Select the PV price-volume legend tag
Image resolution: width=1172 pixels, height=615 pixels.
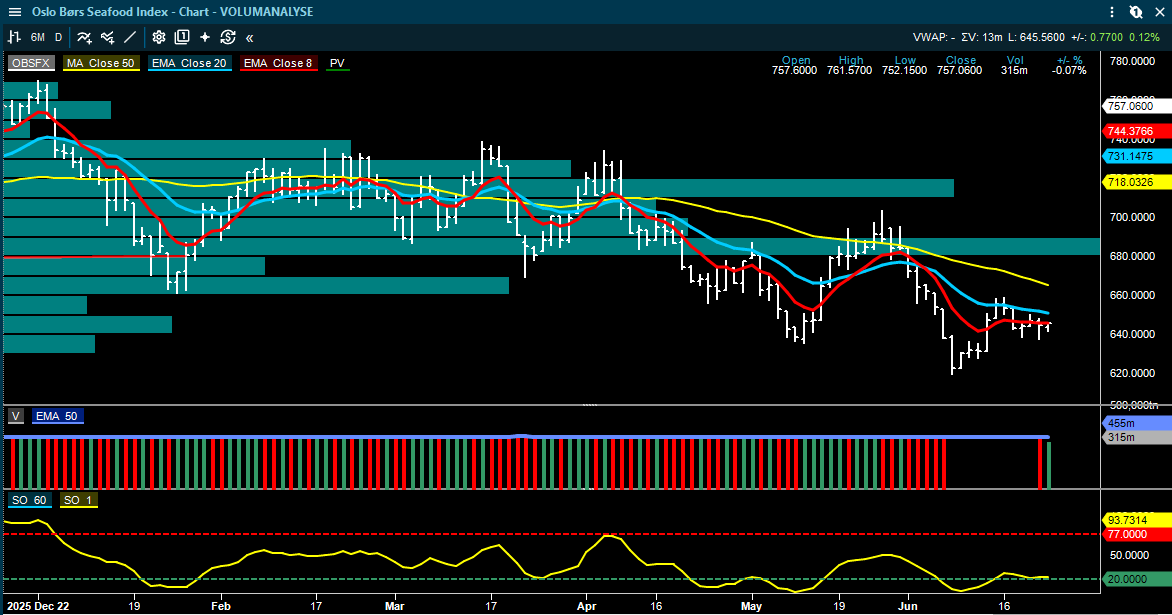337,64
